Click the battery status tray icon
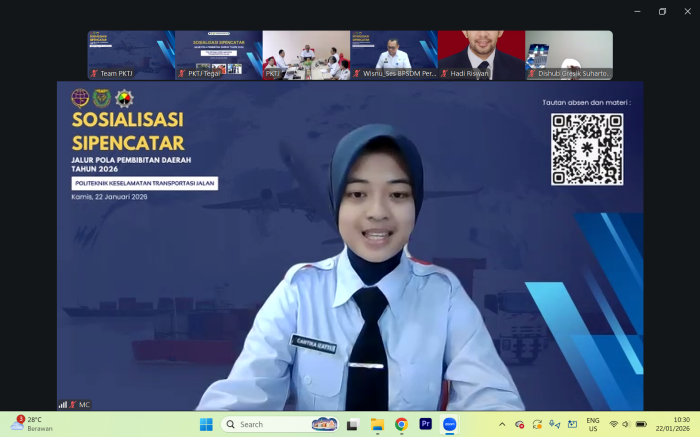The height and width of the screenshot is (437, 700). tap(641, 424)
